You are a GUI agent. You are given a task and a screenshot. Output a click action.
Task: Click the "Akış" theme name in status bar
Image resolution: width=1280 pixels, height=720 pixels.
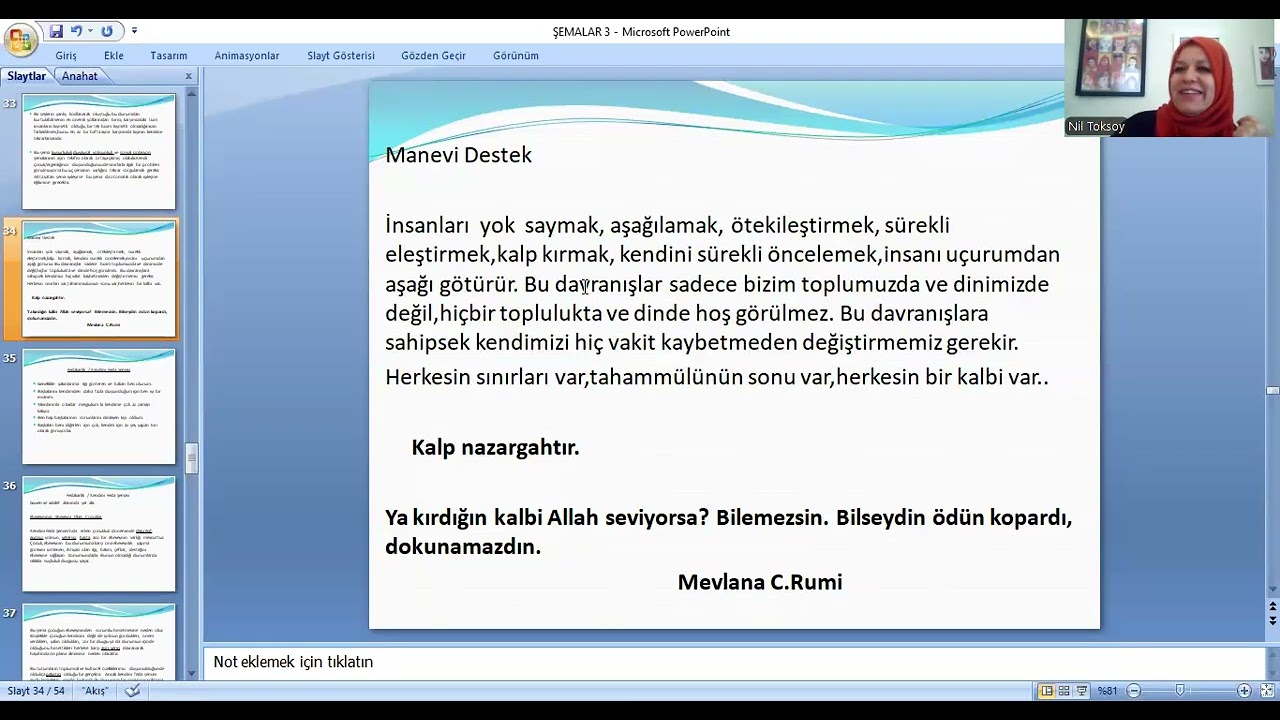pyautogui.click(x=94, y=691)
